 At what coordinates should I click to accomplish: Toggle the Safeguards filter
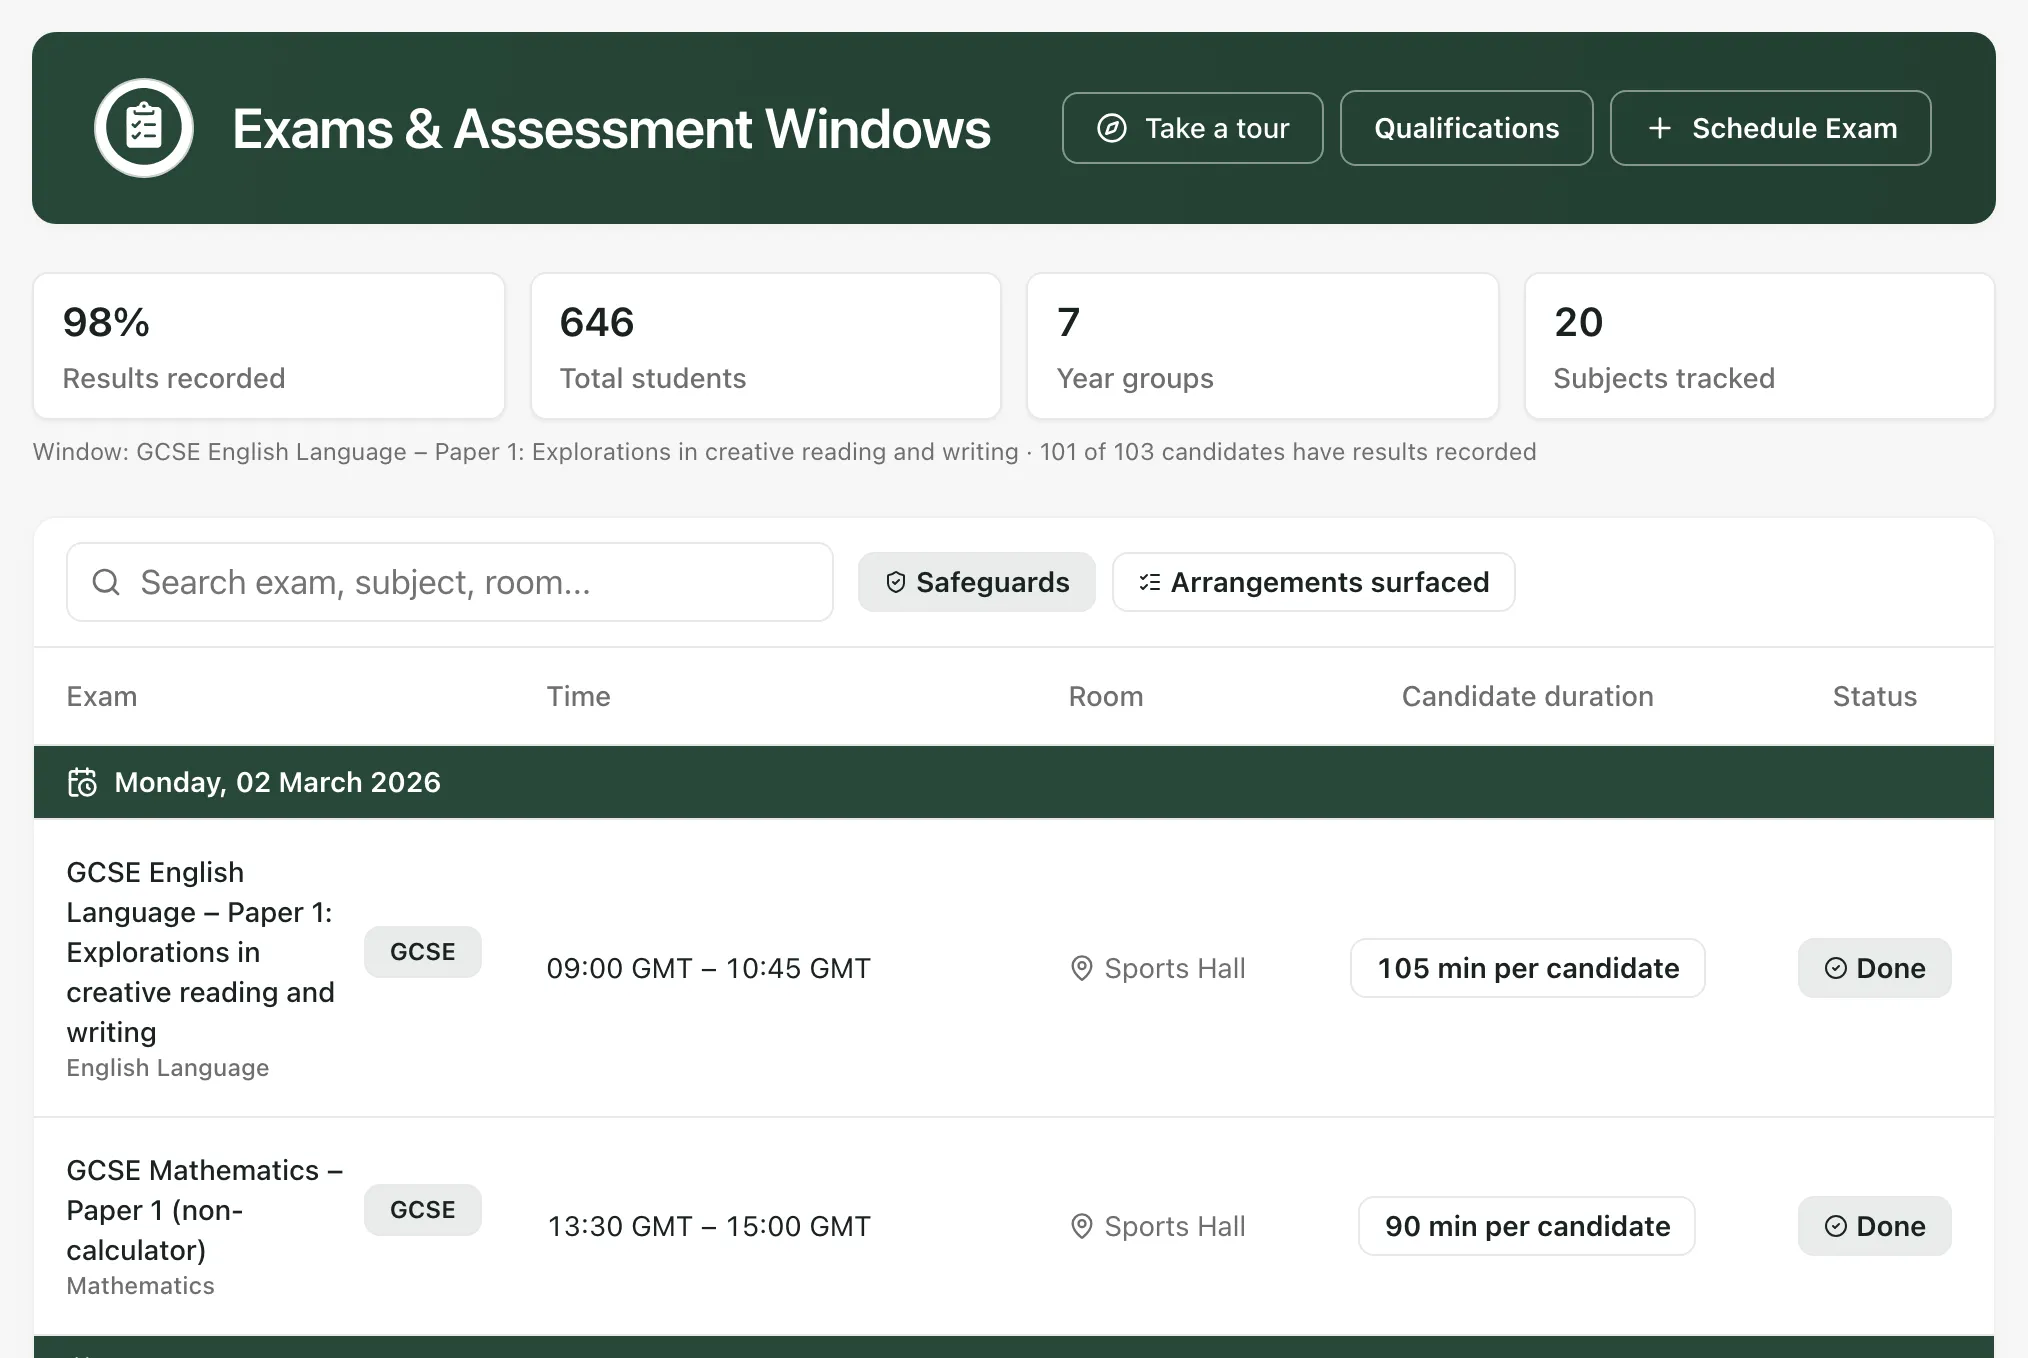[x=977, y=582]
